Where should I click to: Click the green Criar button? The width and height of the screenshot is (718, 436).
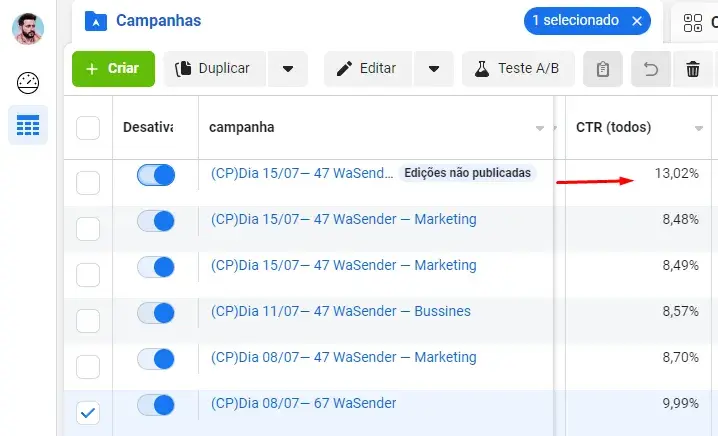(x=113, y=69)
